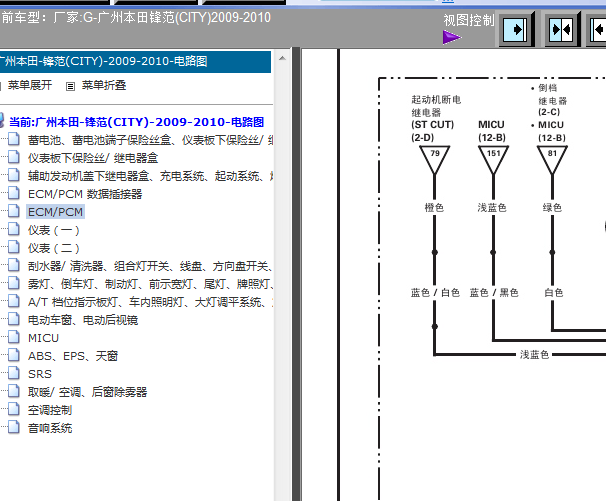This screenshot has height=501, width=606.
Task: Click the purple arrow under 视图控制
Action: [452, 37]
